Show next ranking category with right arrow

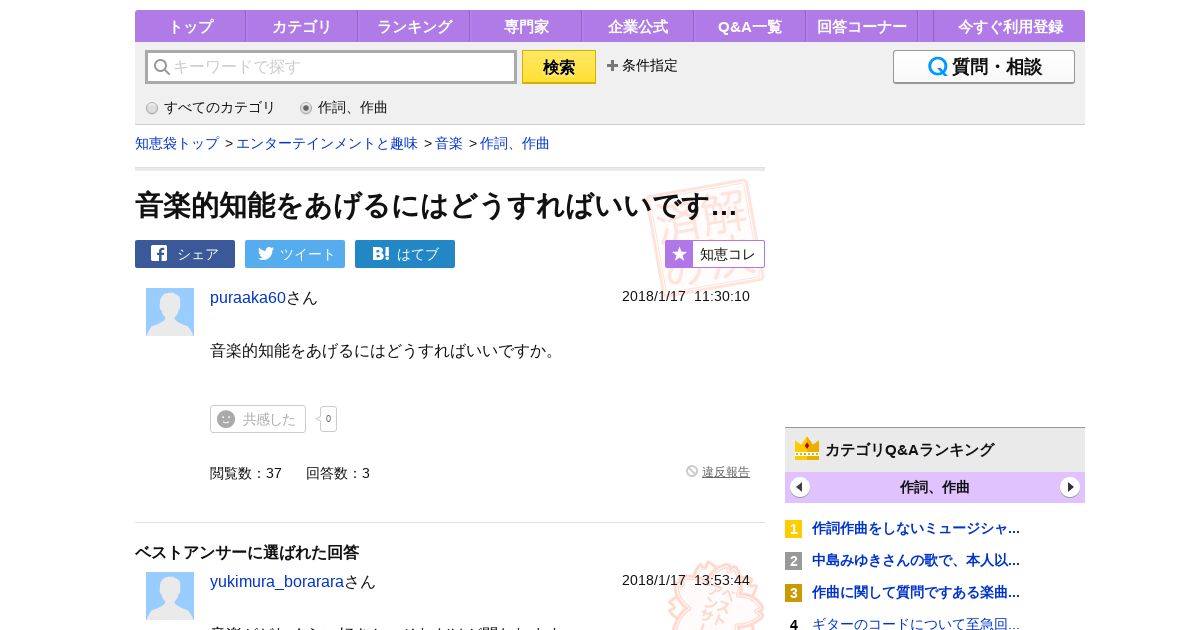pyautogui.click(x=1070, y=487)
